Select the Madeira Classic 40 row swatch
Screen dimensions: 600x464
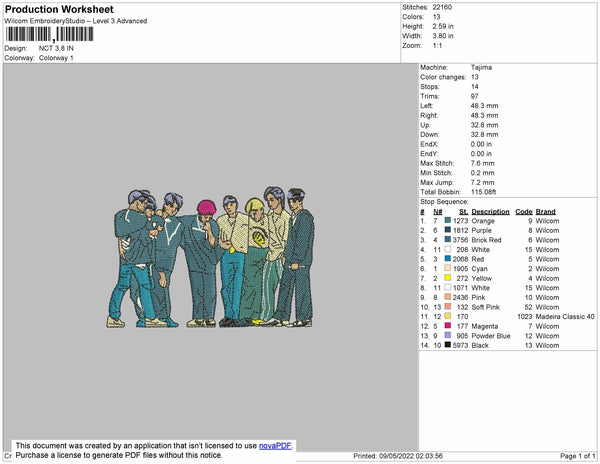447,316
